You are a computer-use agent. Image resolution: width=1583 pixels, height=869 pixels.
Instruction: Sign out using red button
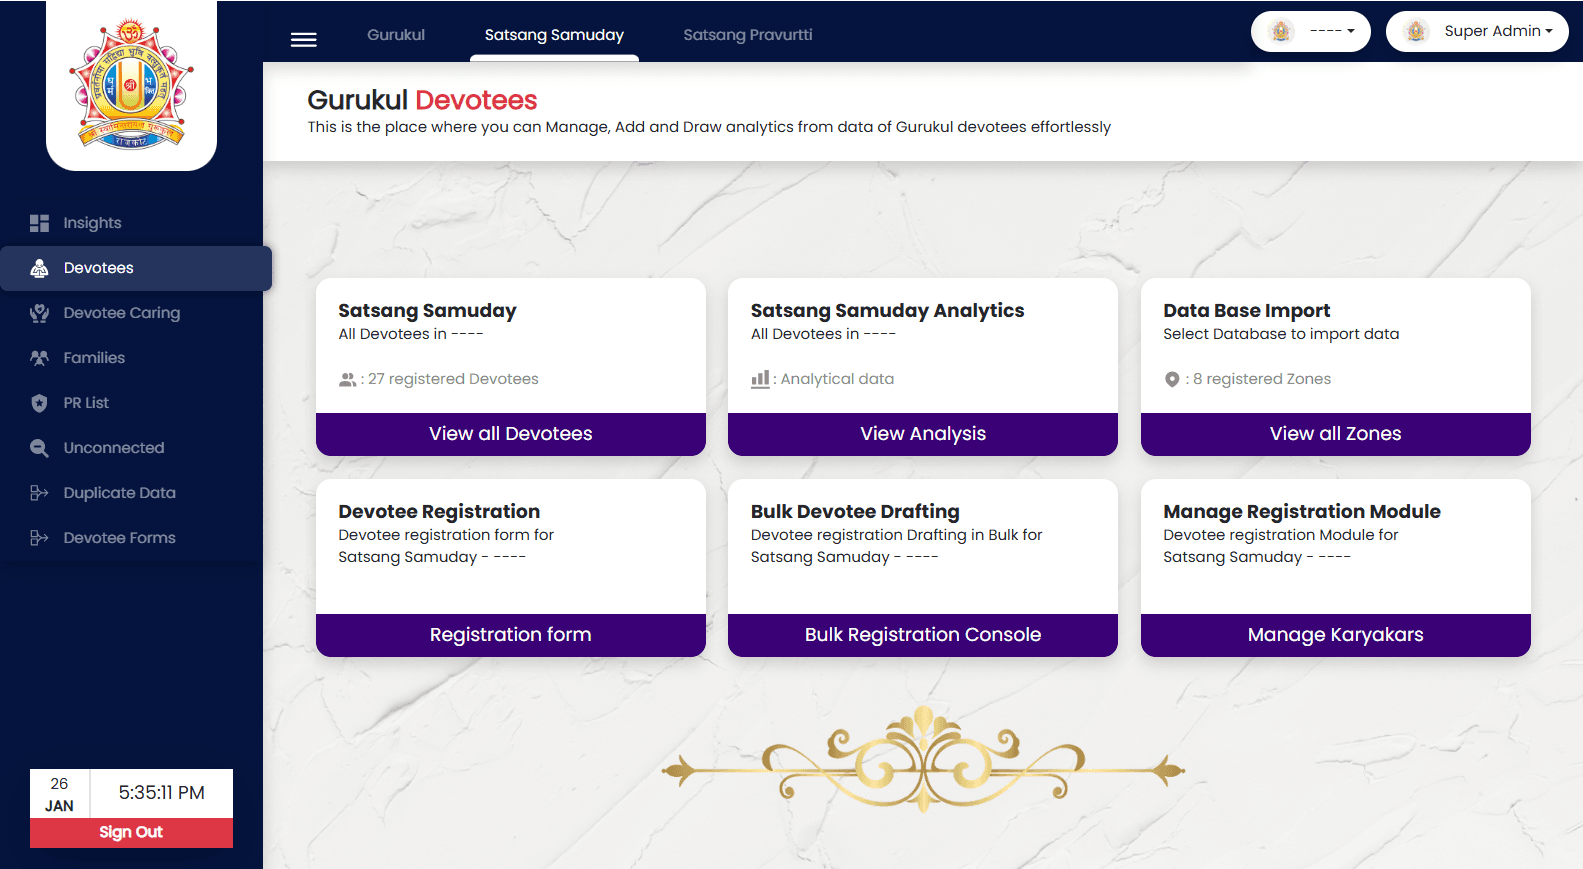point(131,832)
